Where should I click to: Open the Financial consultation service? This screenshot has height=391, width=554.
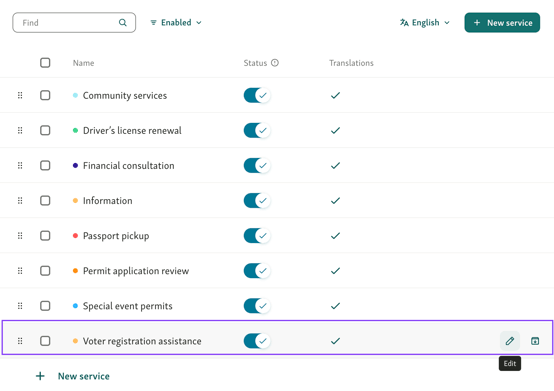click(x=129, y=165)
